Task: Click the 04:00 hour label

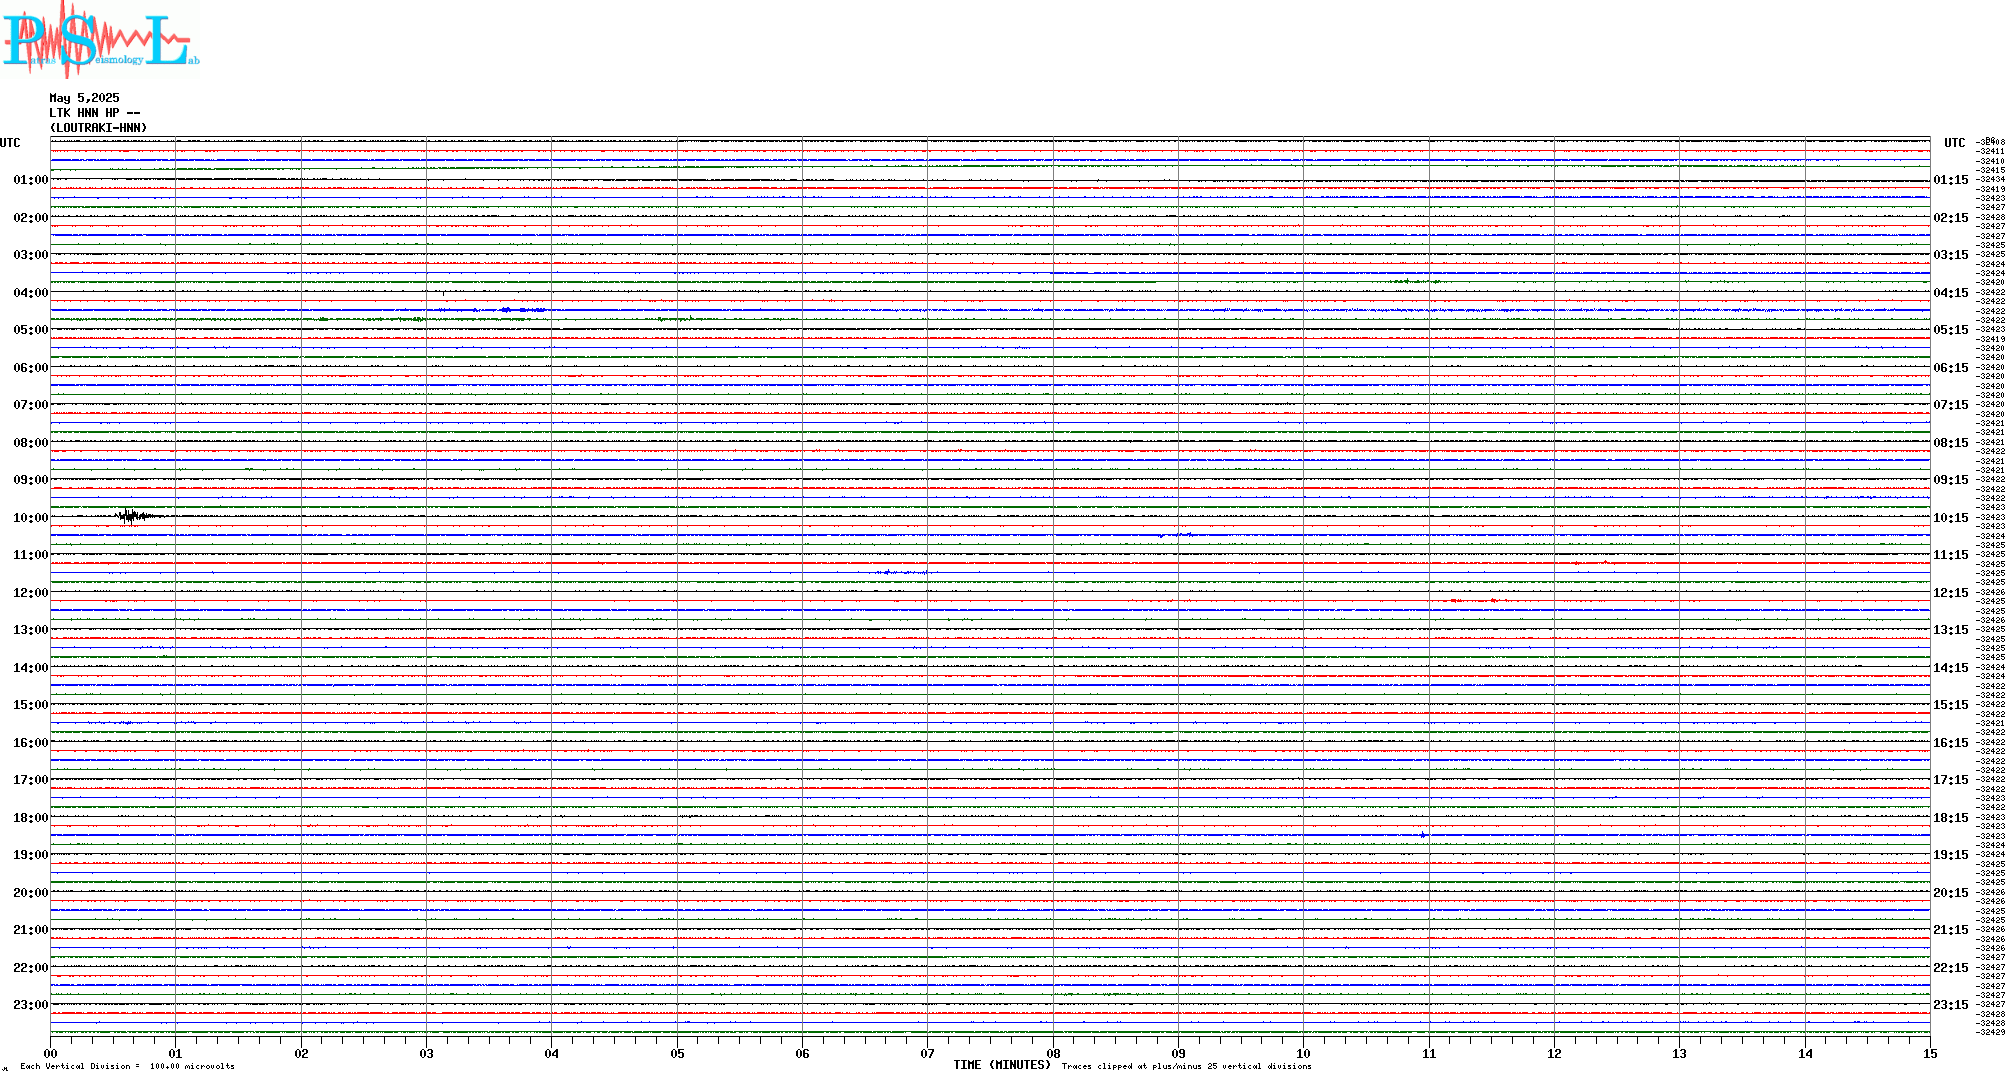Action: pyautogui.click(x=31, y=293)
